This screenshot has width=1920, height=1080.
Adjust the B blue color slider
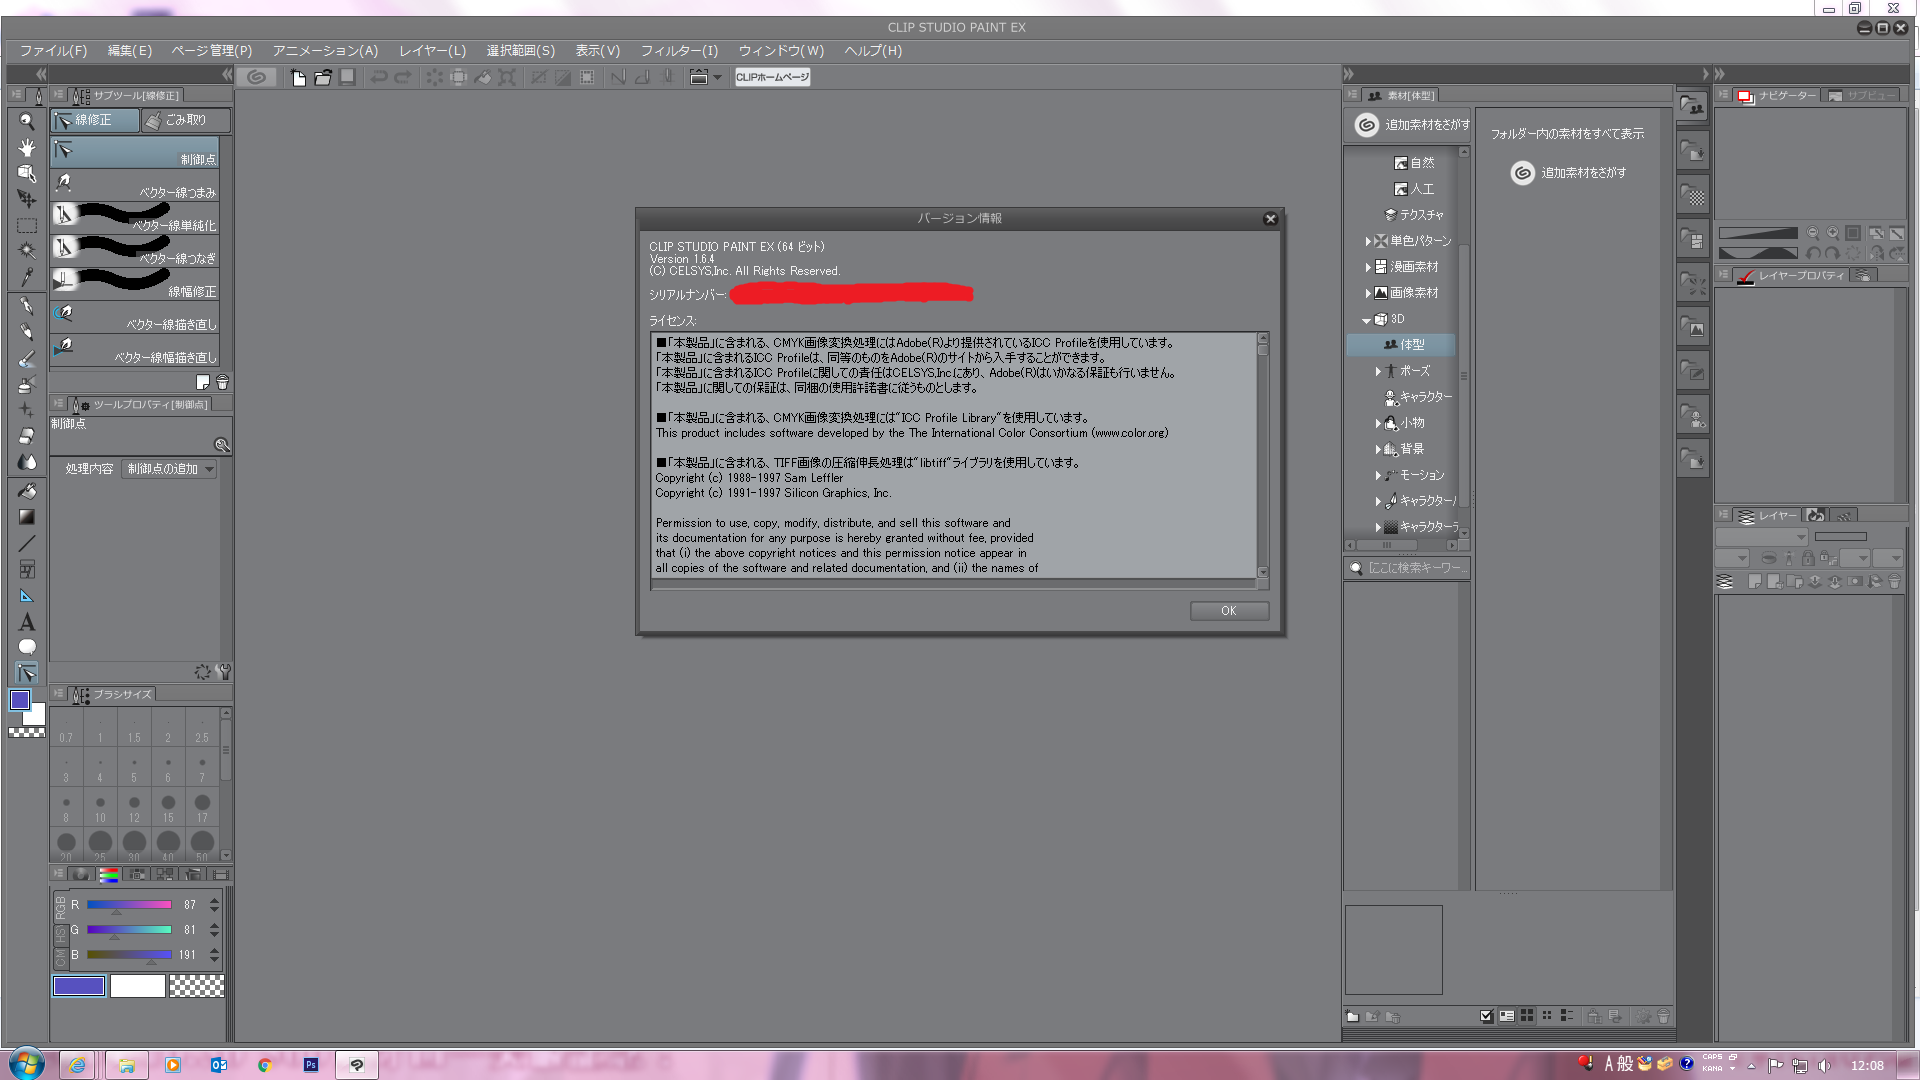click(x=129, y=955)
